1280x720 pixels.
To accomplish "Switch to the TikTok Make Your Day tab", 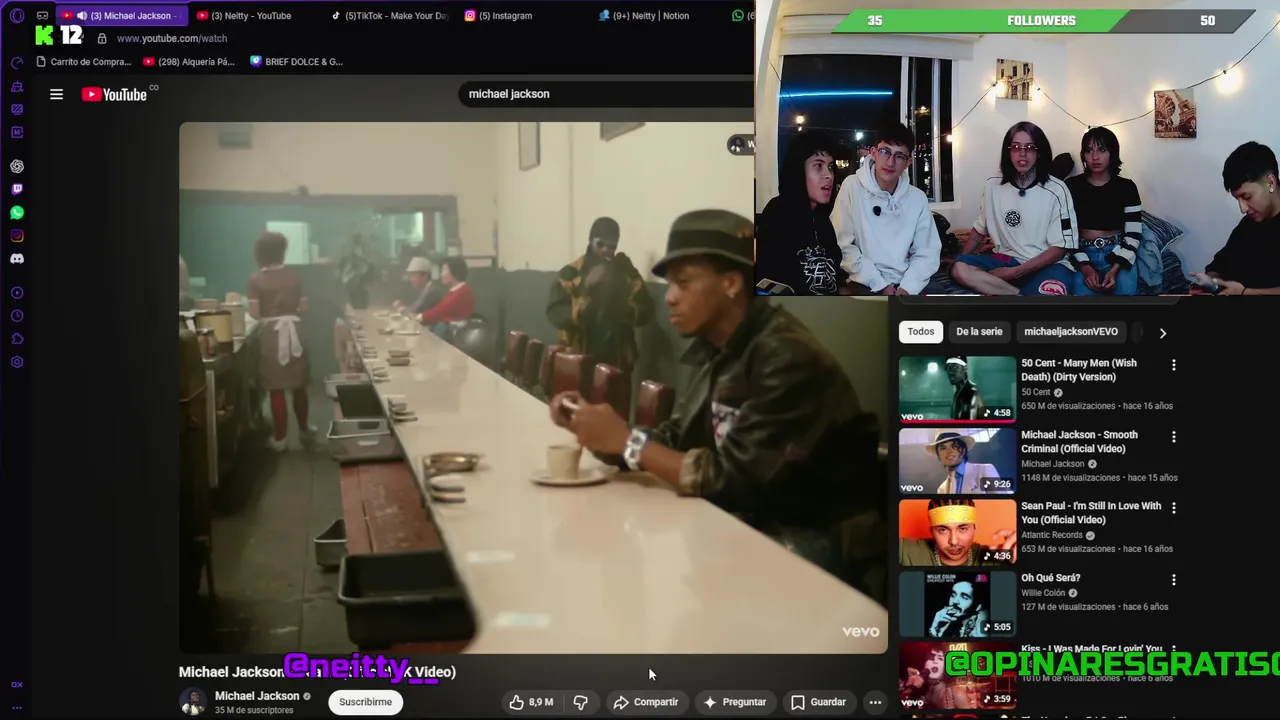I will pyautogui.click(x=390, y=16).
